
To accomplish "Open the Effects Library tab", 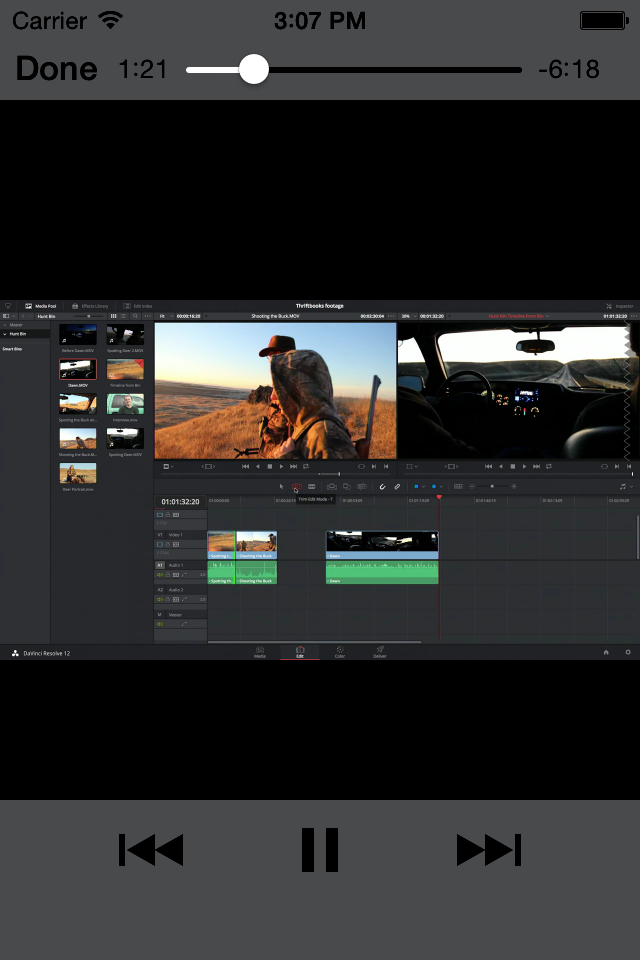I will point(90,306).
